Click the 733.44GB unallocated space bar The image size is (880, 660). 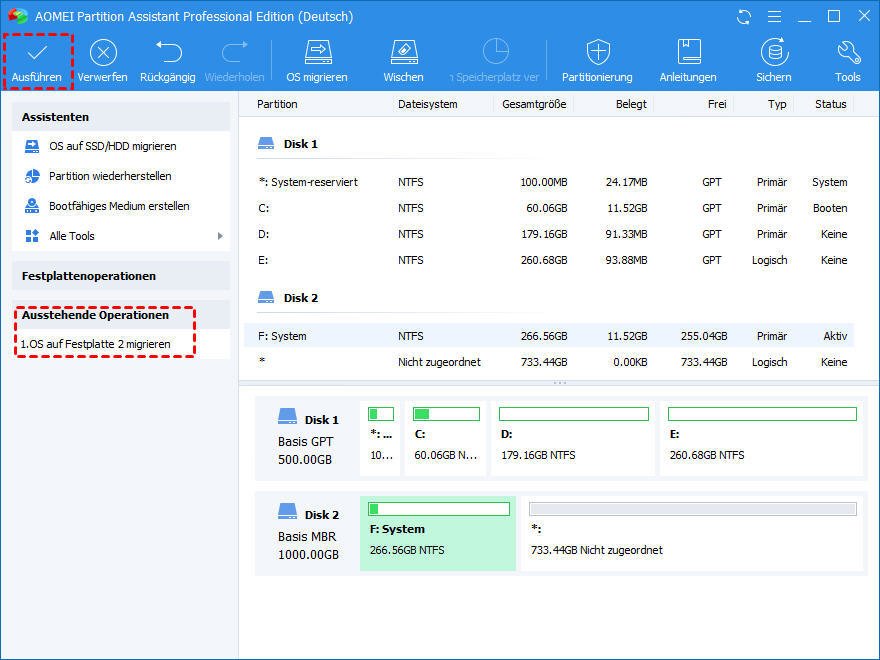click(x=692, y=510)
